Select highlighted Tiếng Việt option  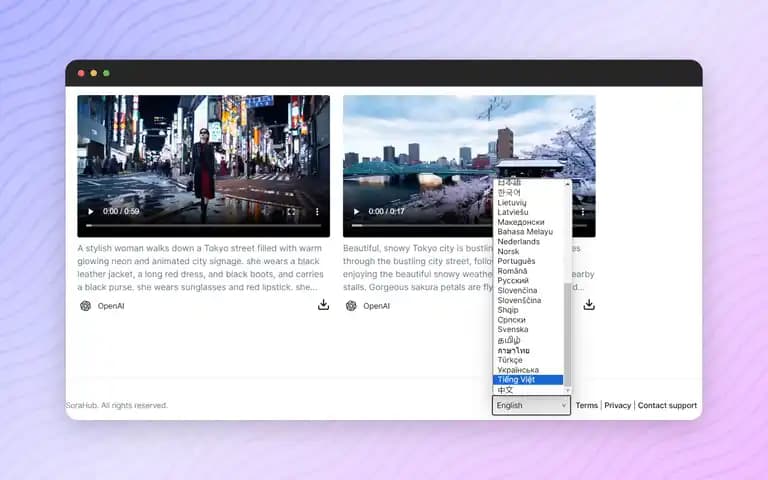[528, 380]
